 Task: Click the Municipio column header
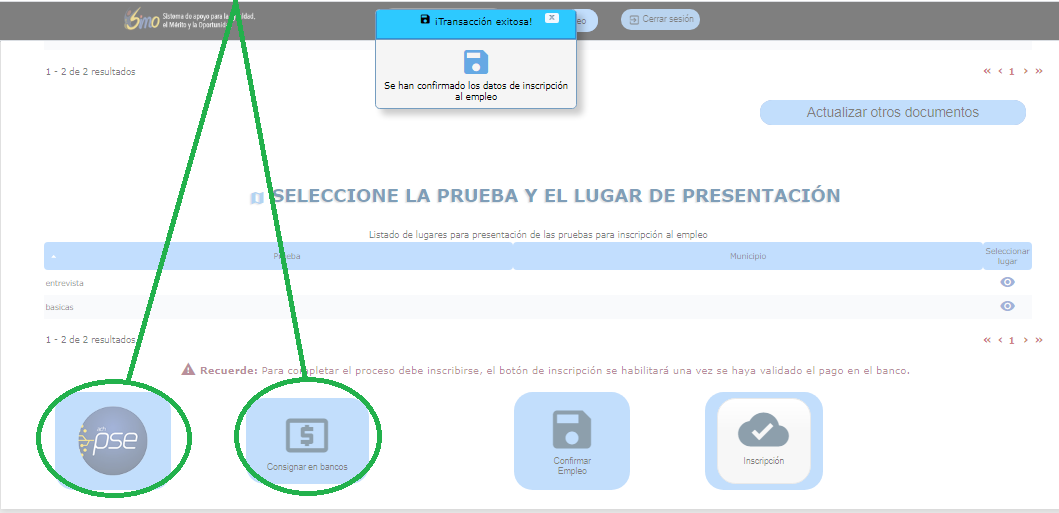tap(747, 256)
